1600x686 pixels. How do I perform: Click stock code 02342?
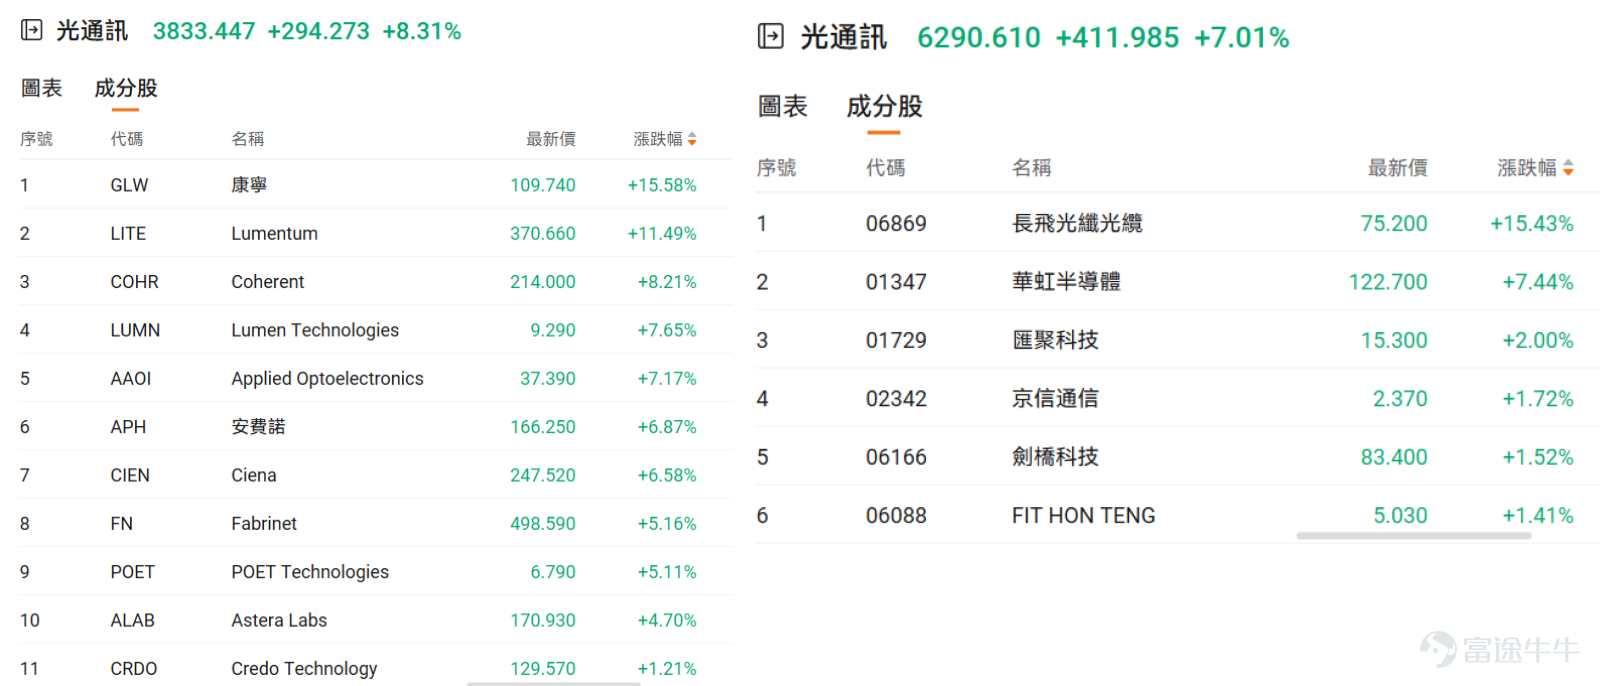coord(896,399)
